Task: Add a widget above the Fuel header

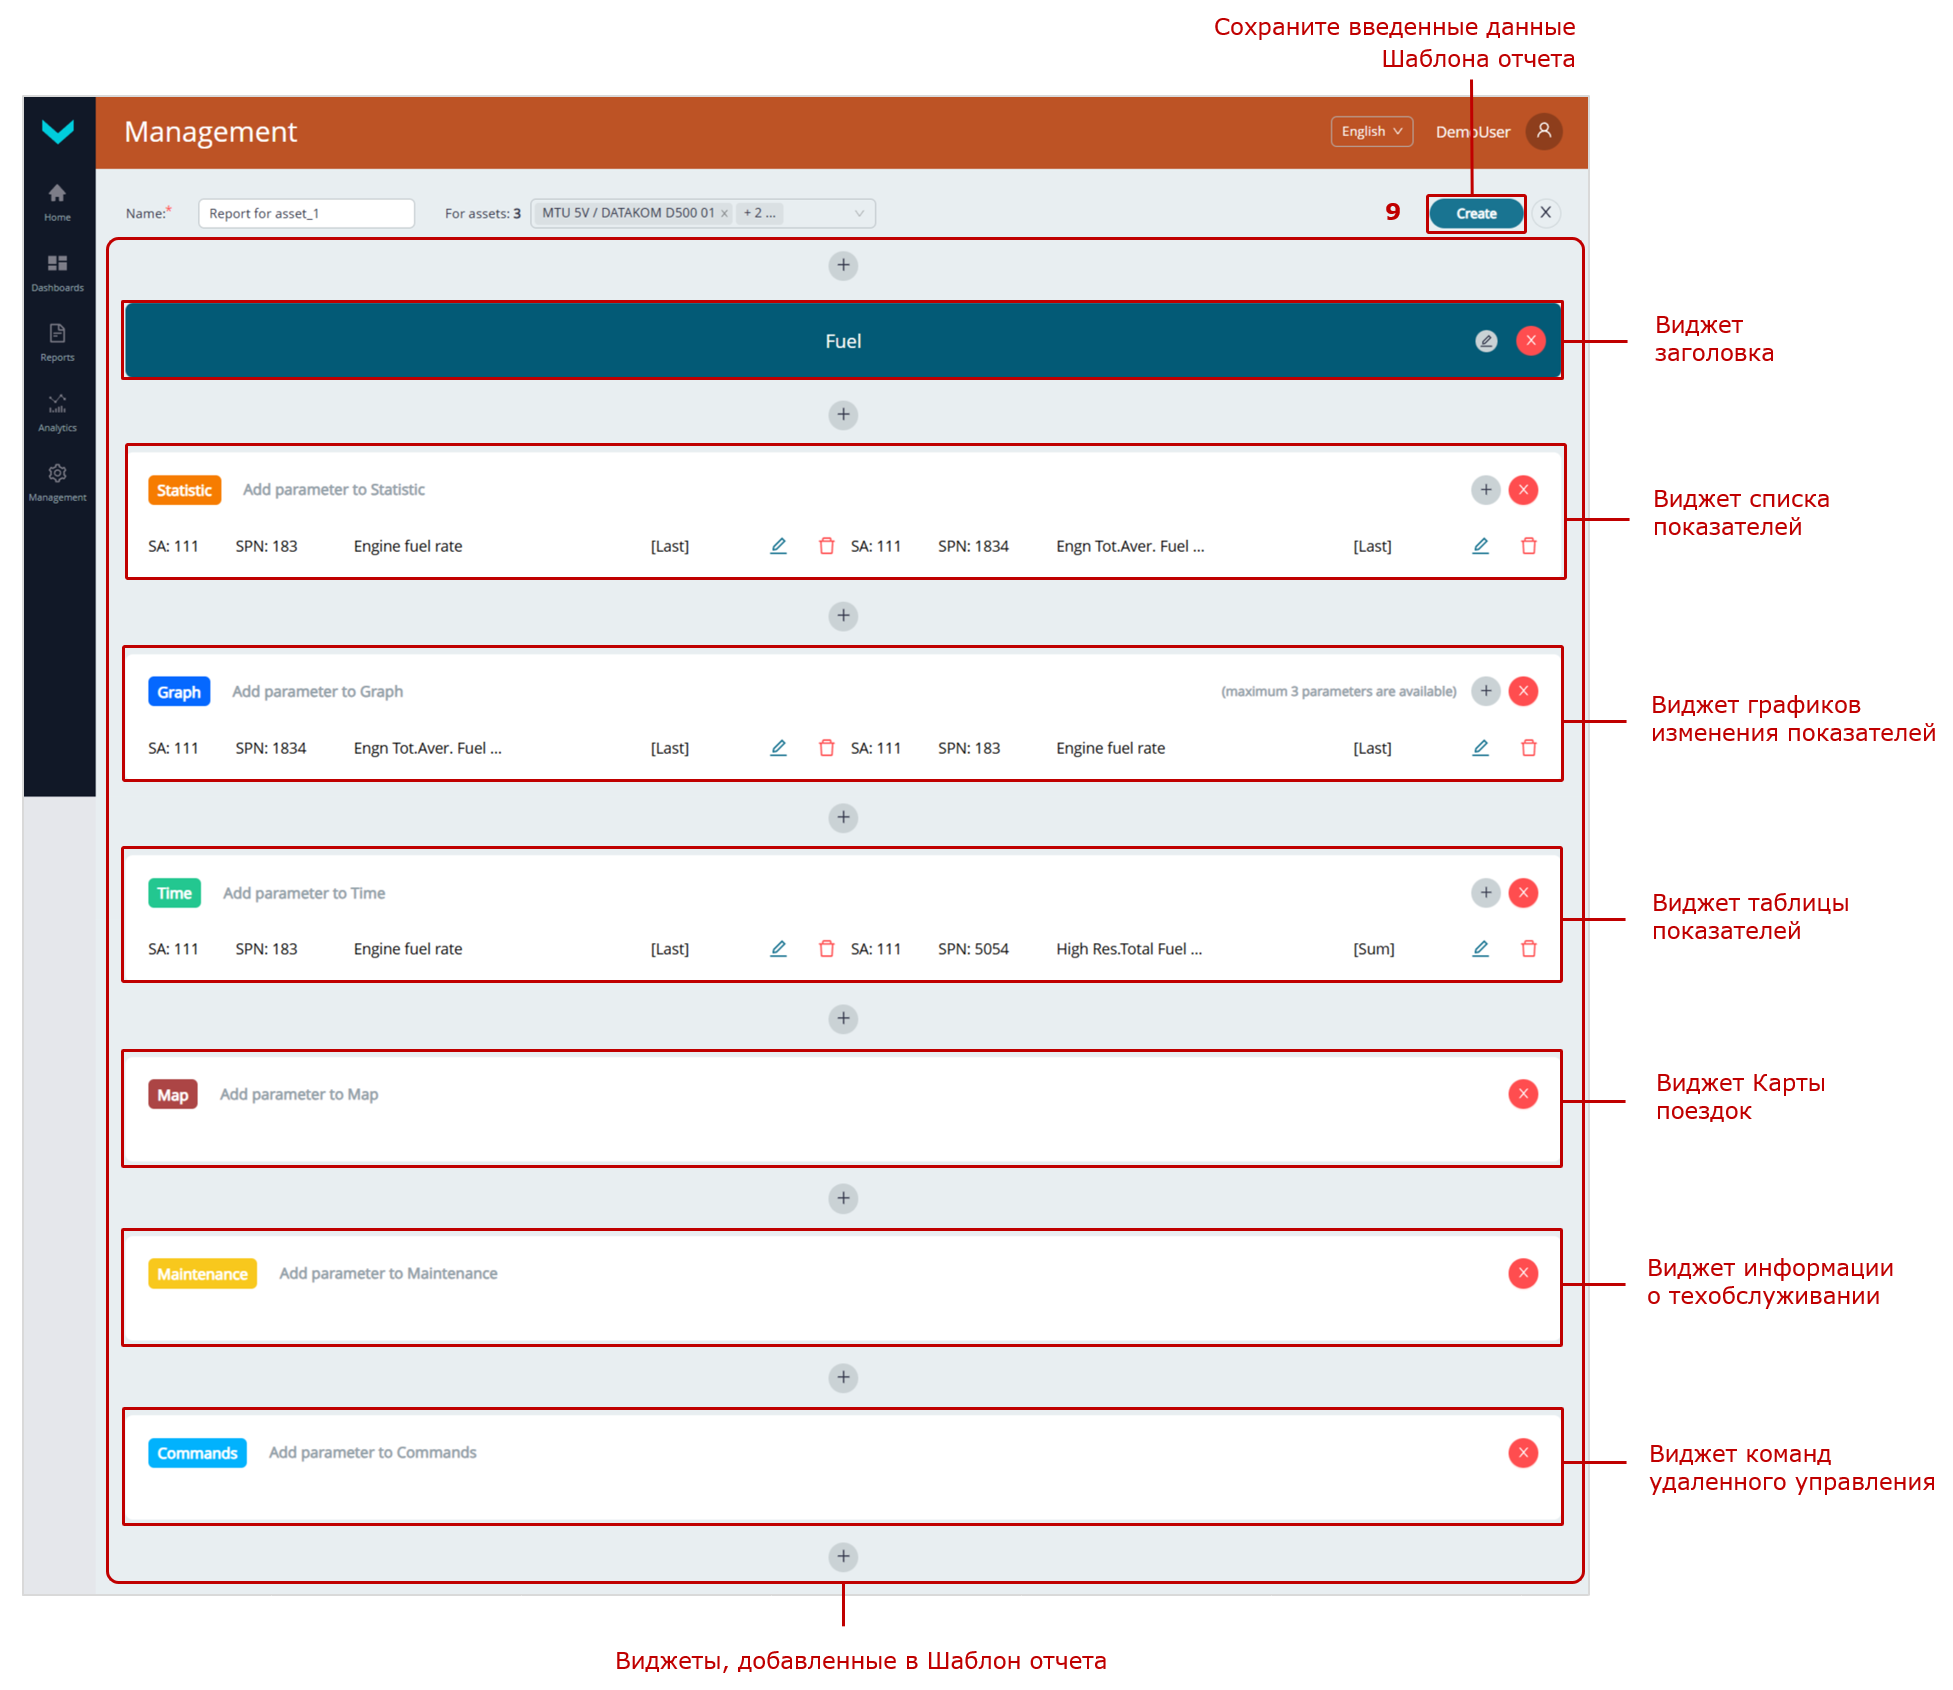Action: 843,266
